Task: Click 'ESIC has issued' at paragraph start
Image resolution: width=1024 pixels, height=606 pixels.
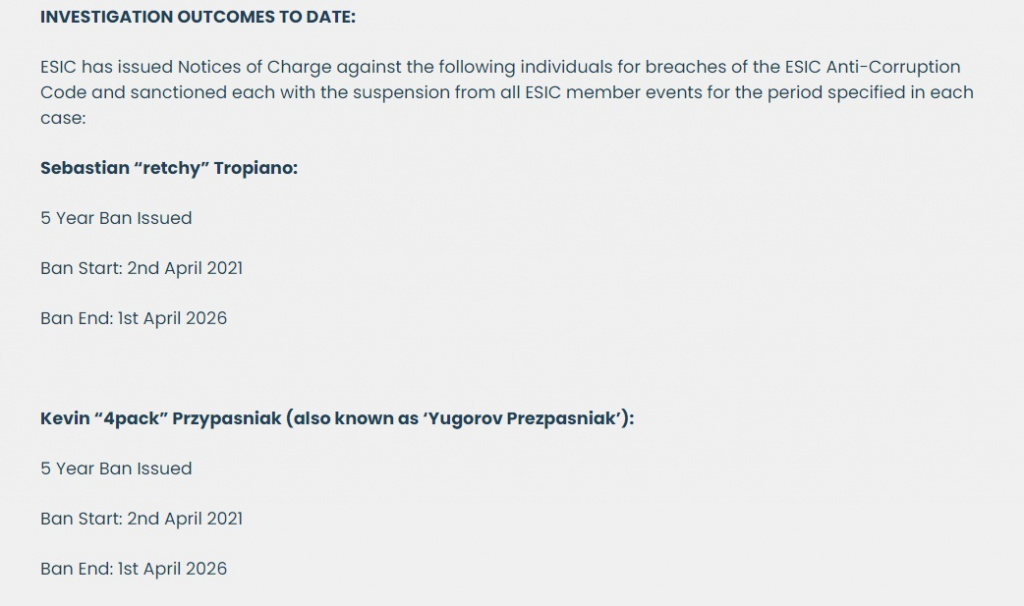Action: pyautogui.click(x=106, y=67)
